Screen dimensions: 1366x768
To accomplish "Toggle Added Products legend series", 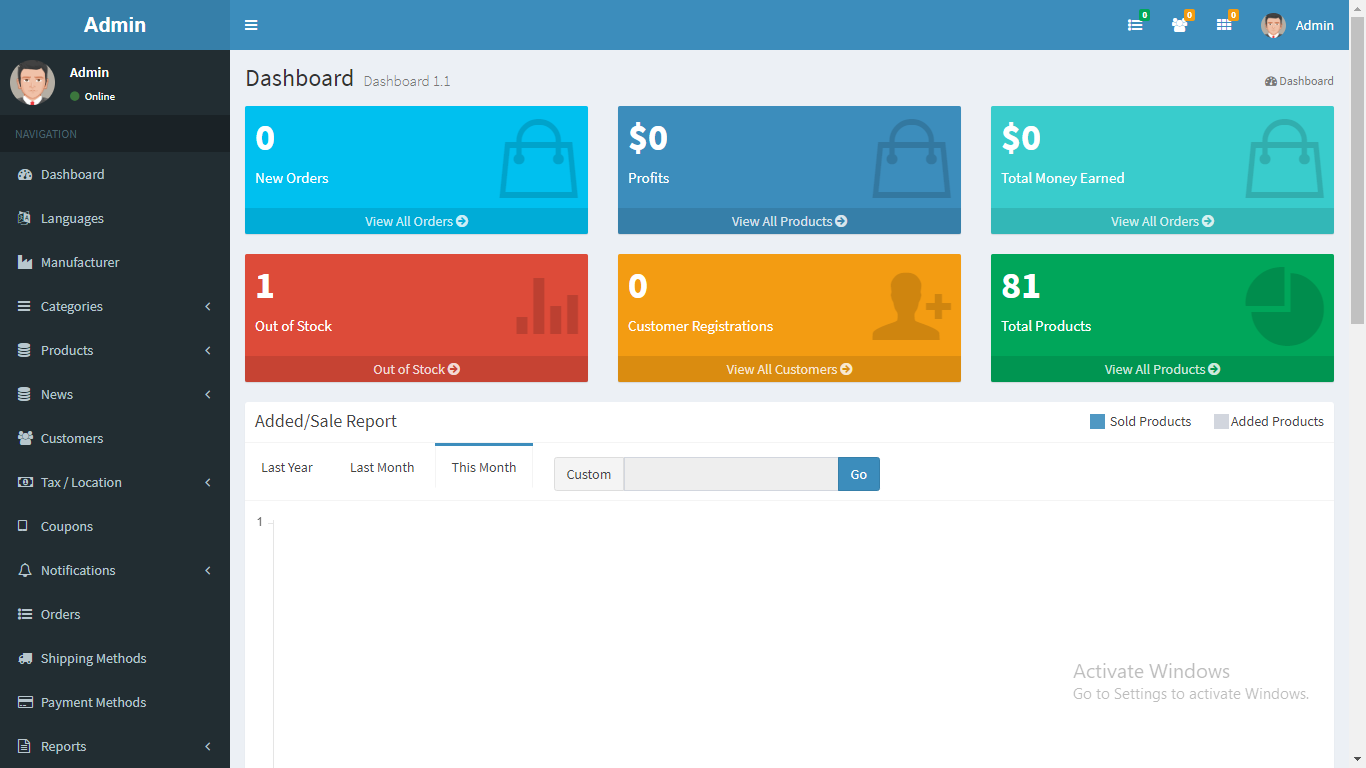I will click(1268, 421).
